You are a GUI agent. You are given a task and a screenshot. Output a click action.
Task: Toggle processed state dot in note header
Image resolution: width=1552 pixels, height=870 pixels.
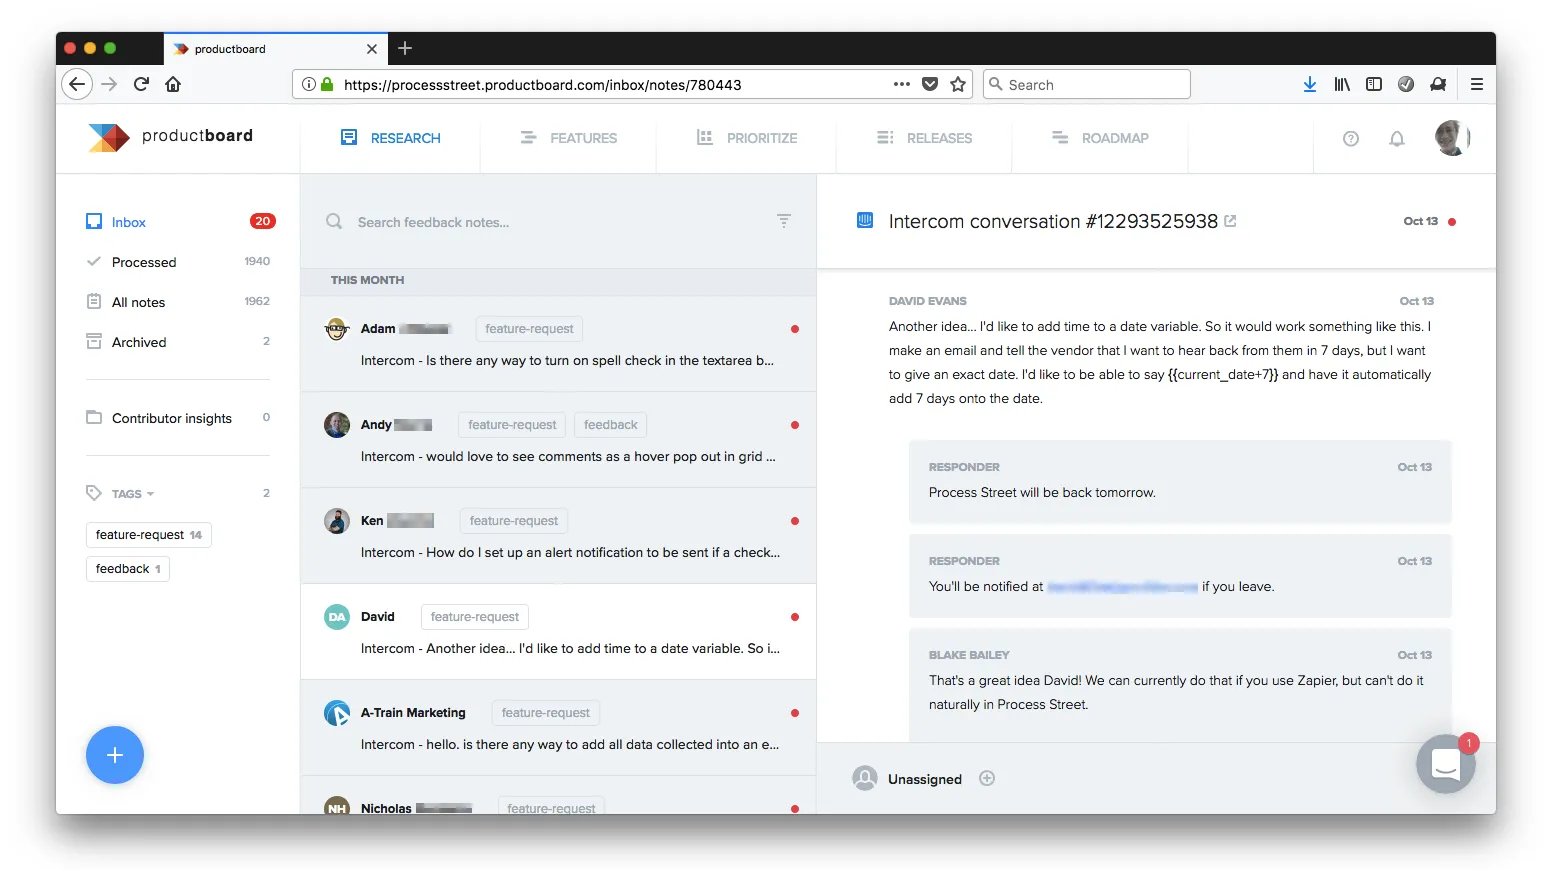[1452, 222]
